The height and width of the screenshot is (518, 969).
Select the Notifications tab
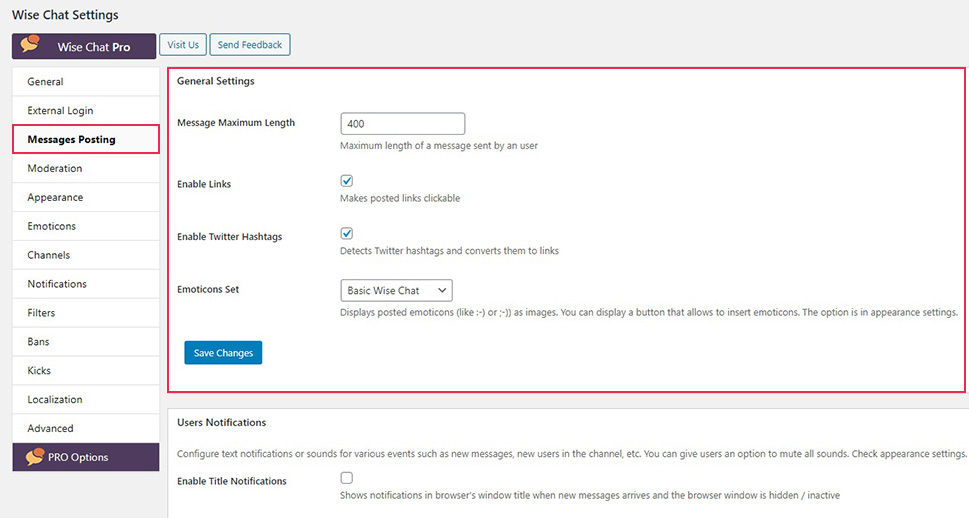point(86,284)
